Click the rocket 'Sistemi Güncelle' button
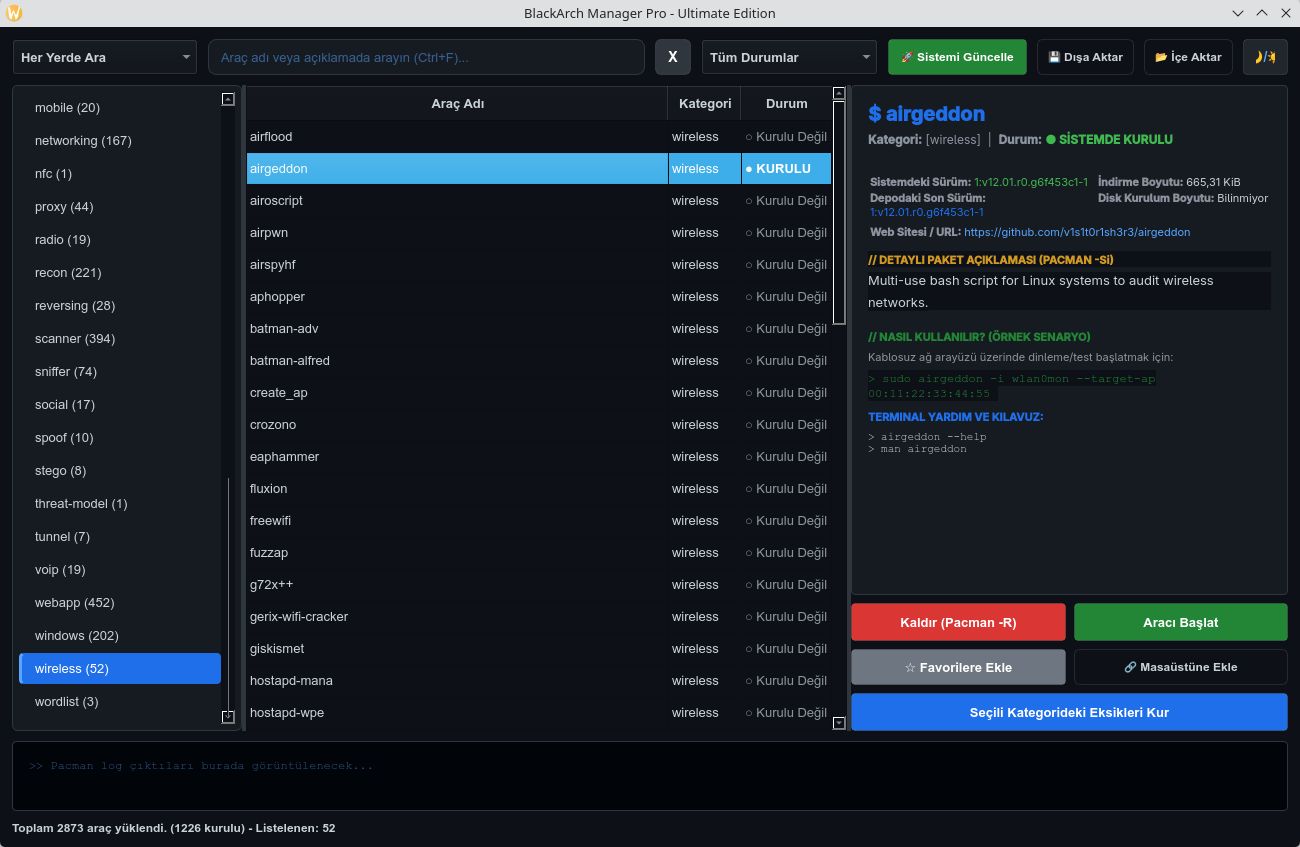This screenshot has height=847, width=1300. (957, 57)
